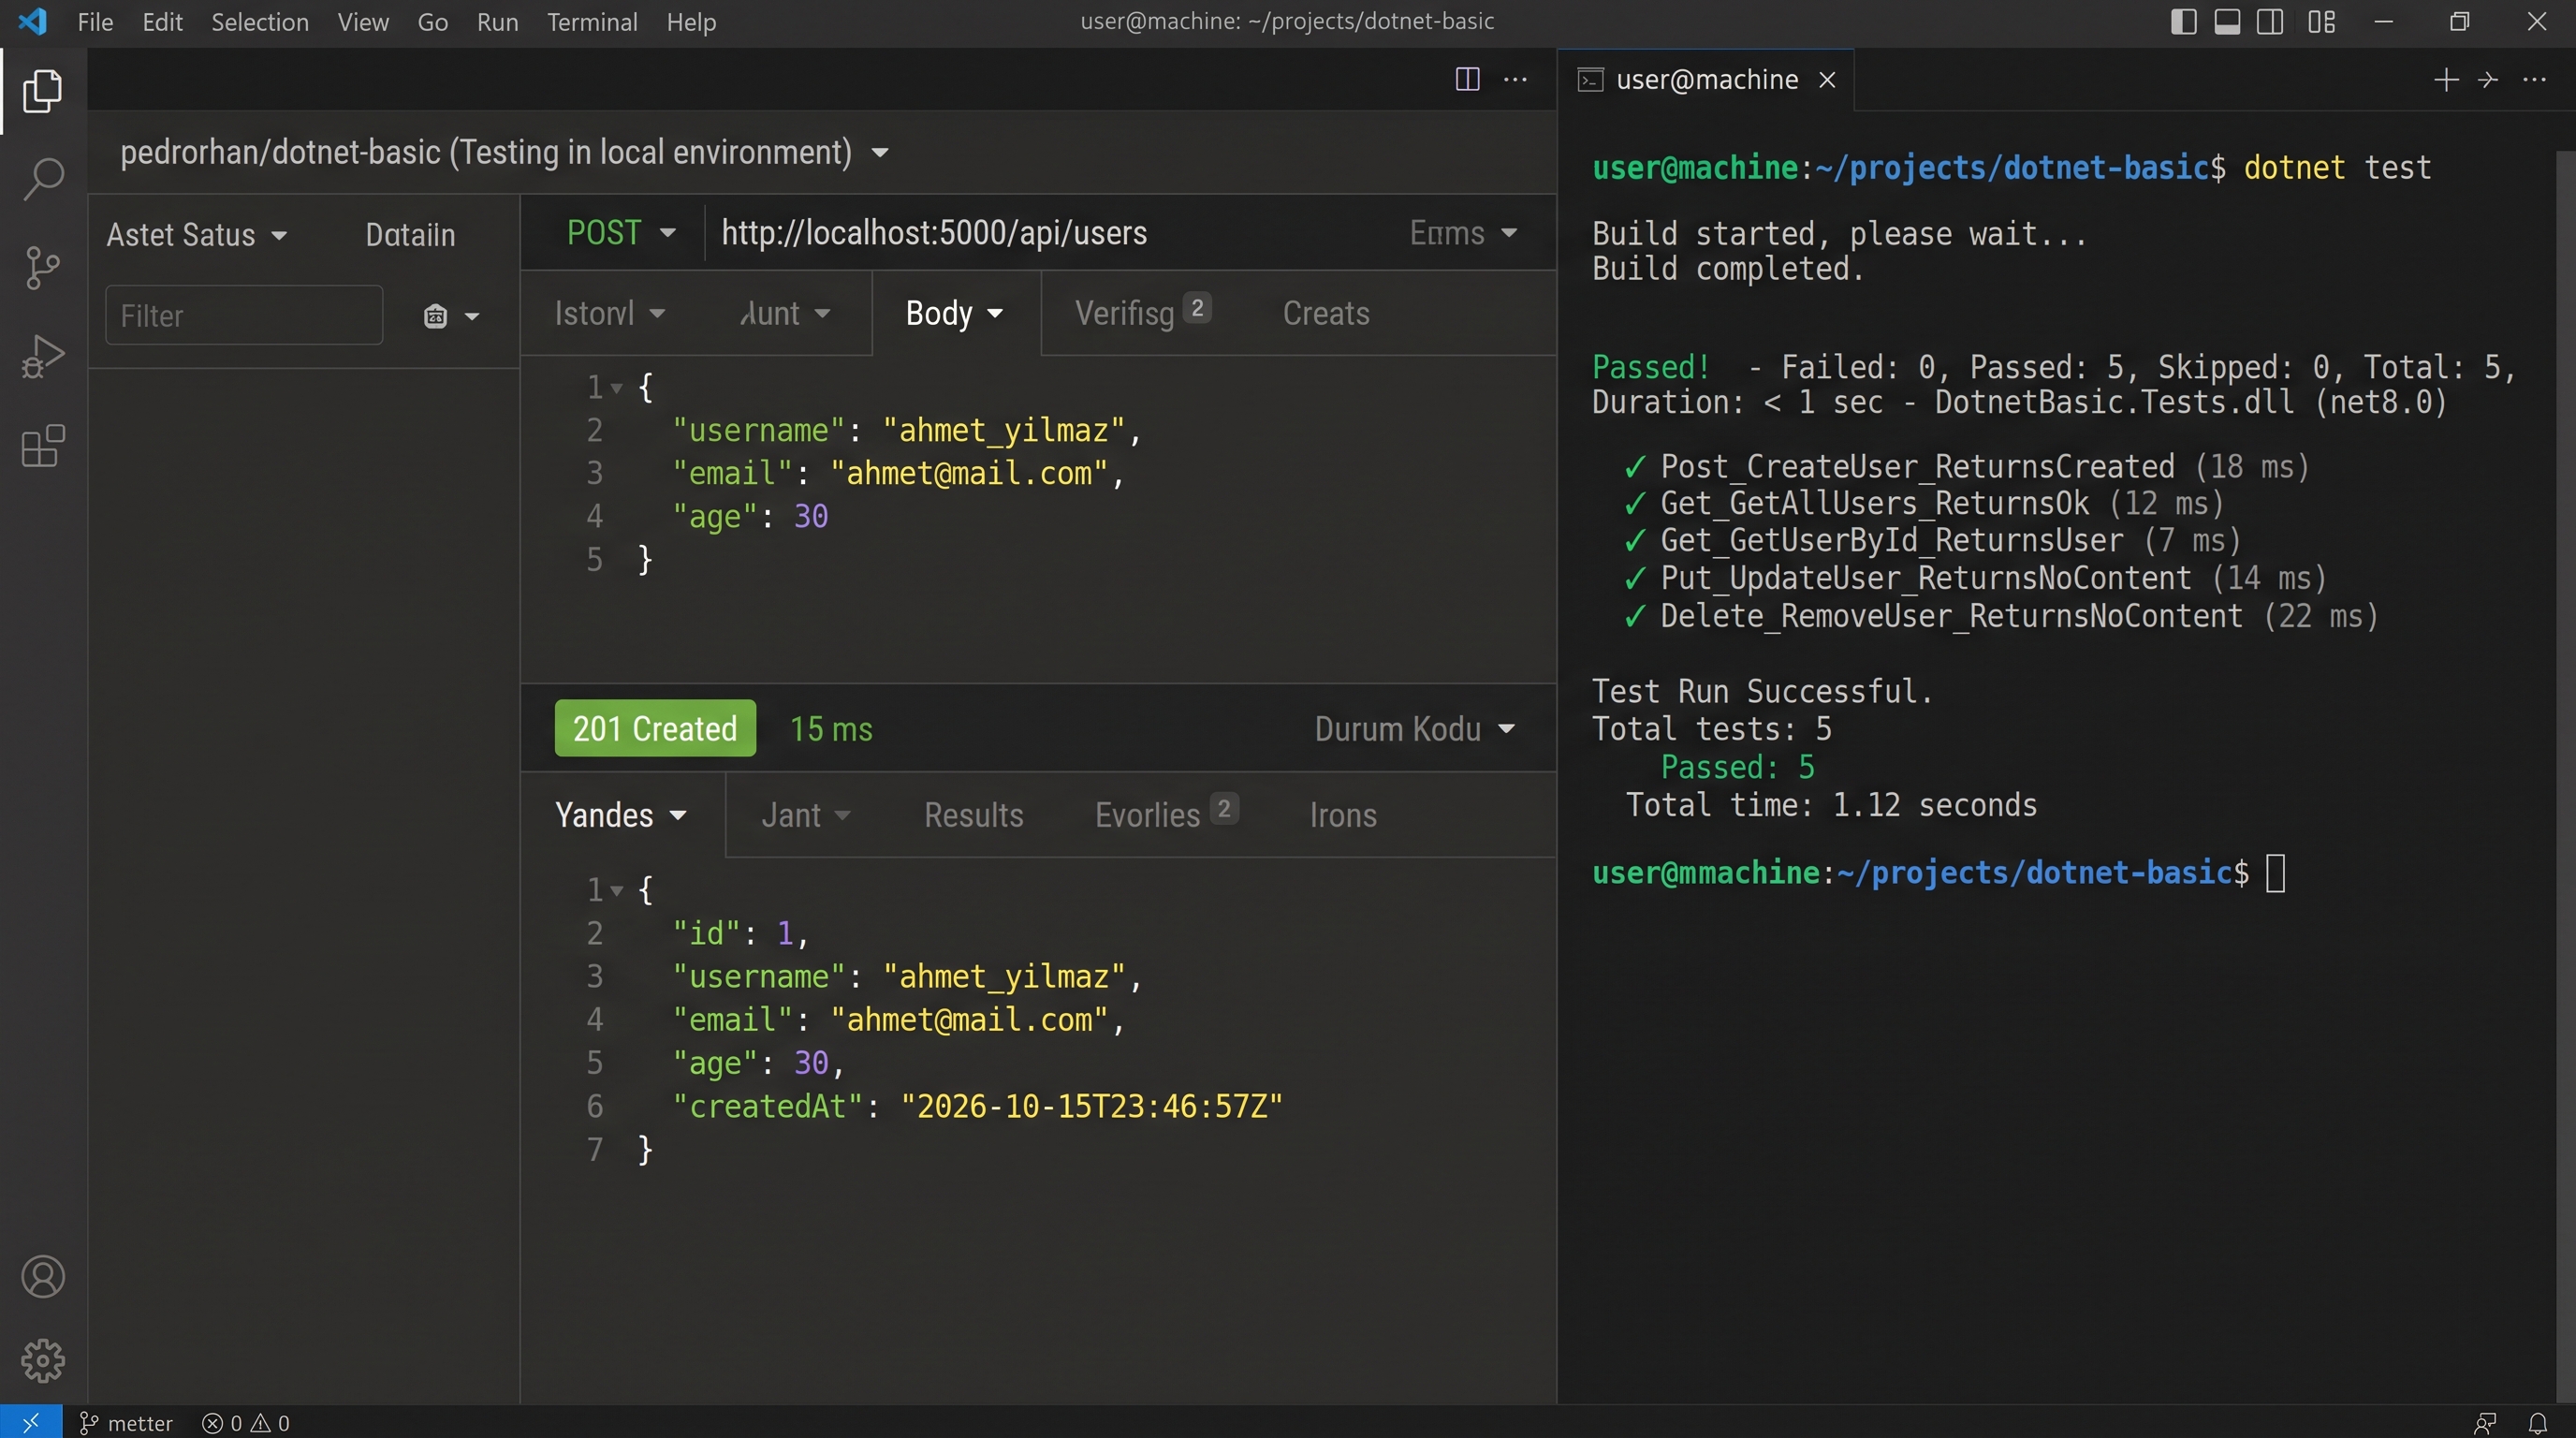This screenshot has width=2576, height=1438.
Task: Switch to the Evorlies response tab
Action: (x=1166, y=814)
